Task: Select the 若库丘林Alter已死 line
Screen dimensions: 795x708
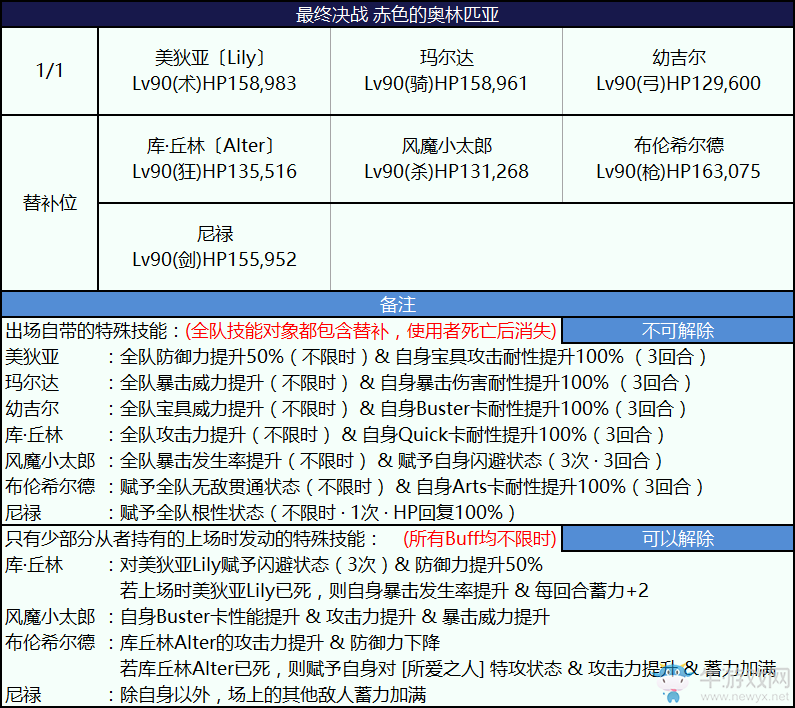Action: pos(448,668)
